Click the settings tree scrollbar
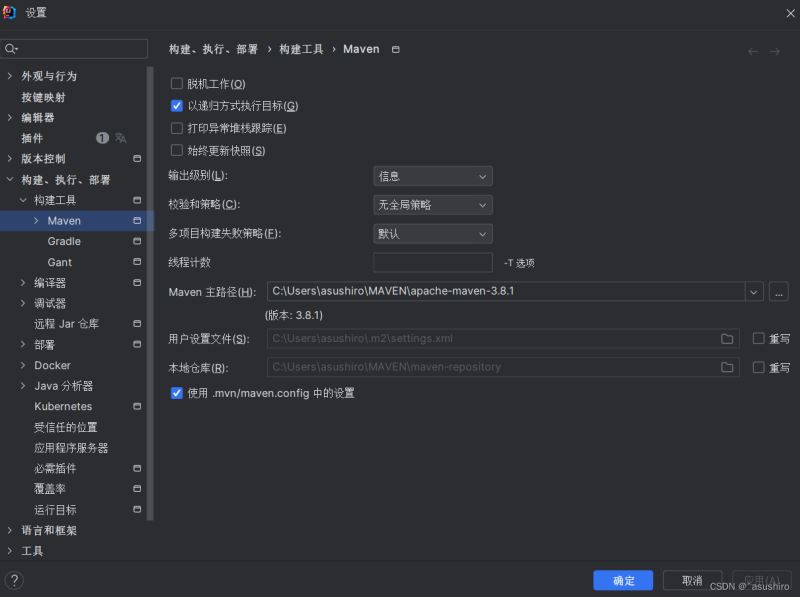This screenshot has width=800, height=597. coord(150,293)
